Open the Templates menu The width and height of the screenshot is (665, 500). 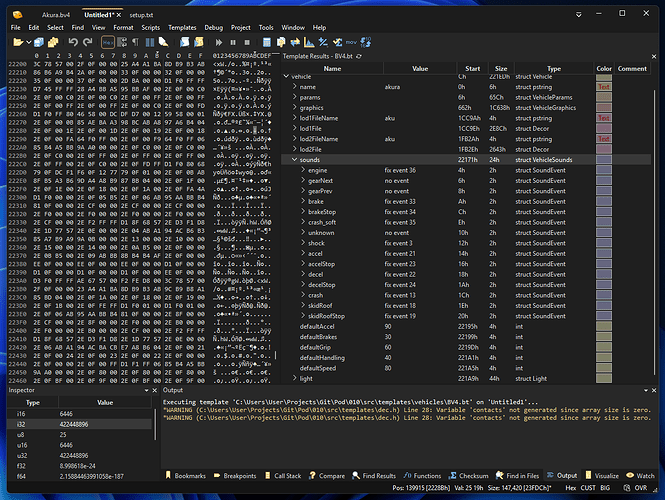coord(181,27)
